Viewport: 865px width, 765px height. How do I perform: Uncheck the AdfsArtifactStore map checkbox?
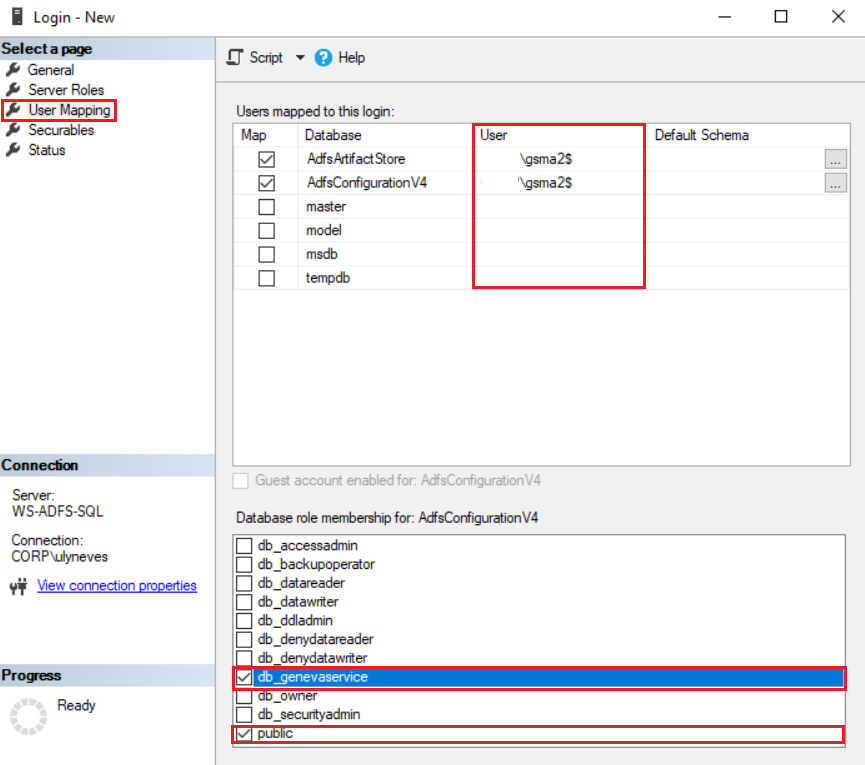point(266,159)
